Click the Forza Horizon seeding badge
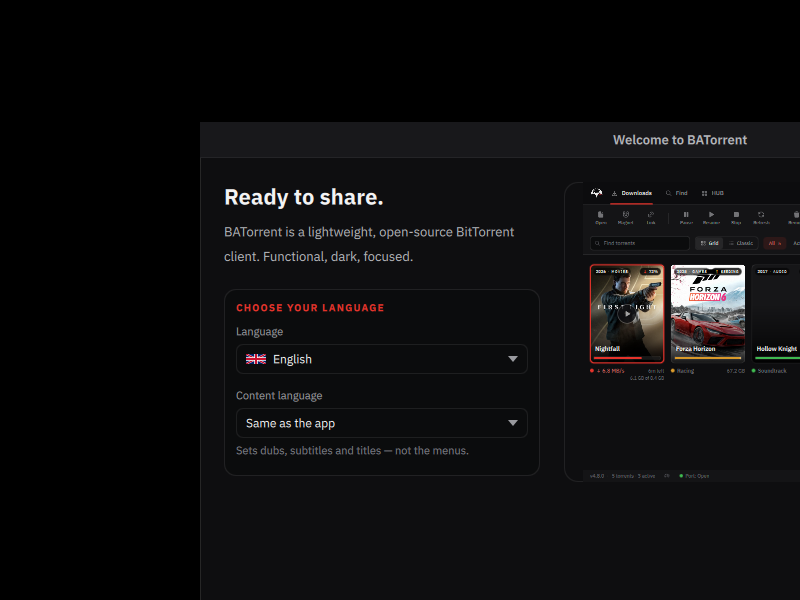The height and width of the screenshot is (600, 800). tap(728, 271)
